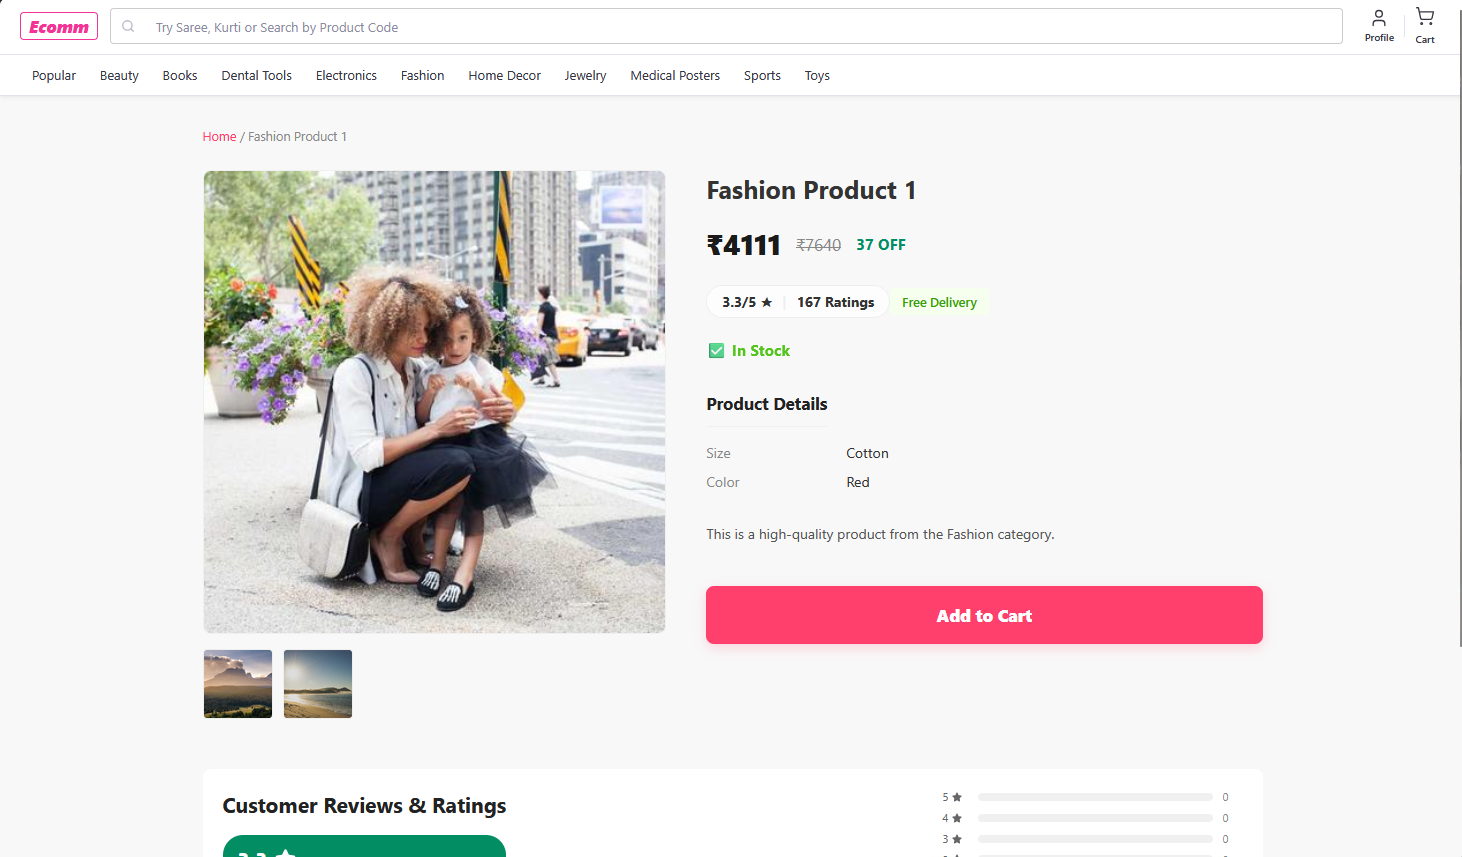Follow the Home breadcrumb link
Image resolution: width=1462 pixels, height=857 pixels.
tap(219, 137)
